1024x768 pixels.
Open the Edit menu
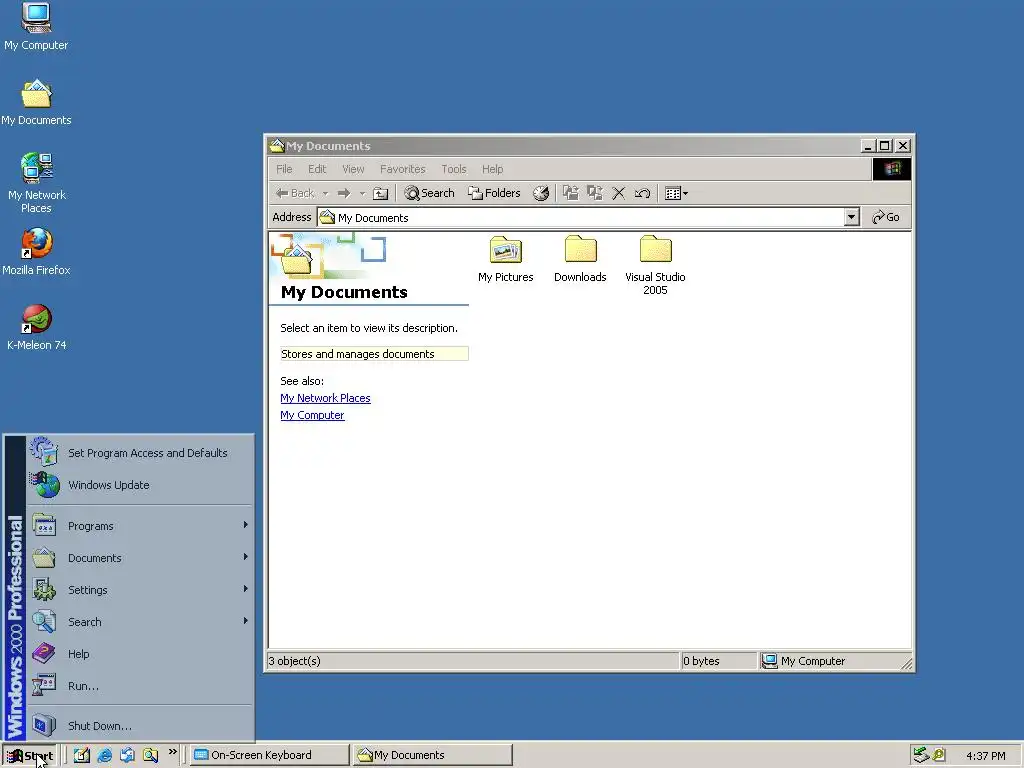317,169
